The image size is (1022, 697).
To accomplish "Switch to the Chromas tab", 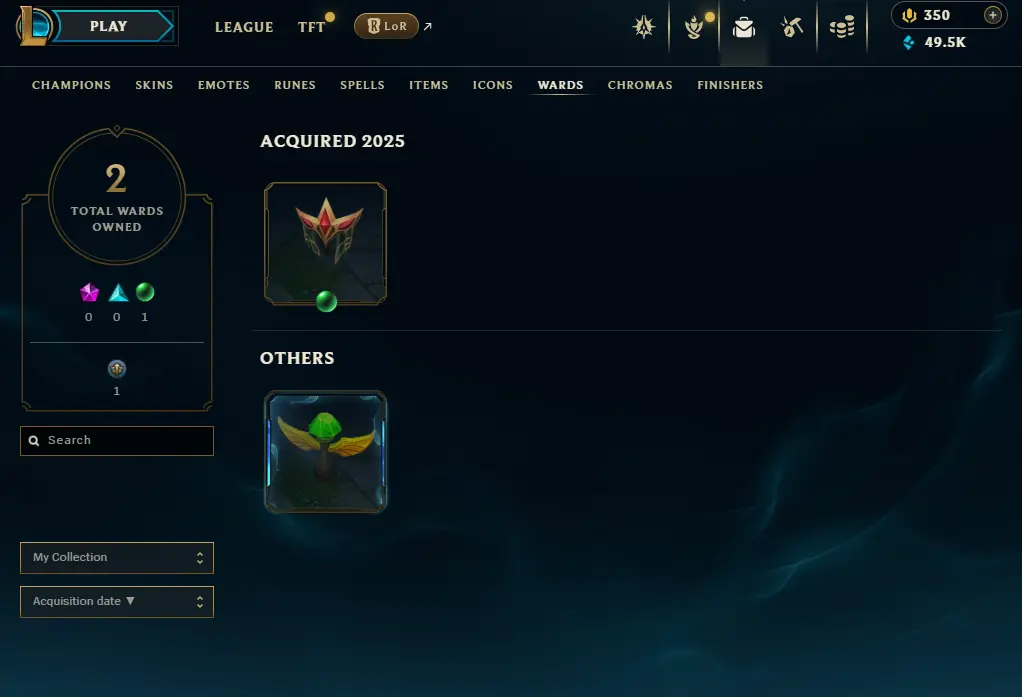I will click(640, 85).
